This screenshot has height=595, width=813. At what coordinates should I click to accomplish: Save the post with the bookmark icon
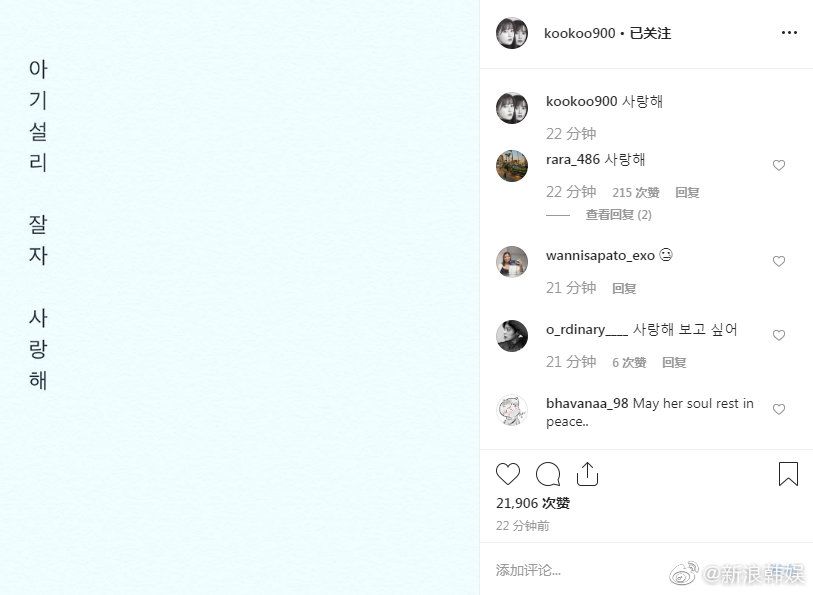(788, 474)
